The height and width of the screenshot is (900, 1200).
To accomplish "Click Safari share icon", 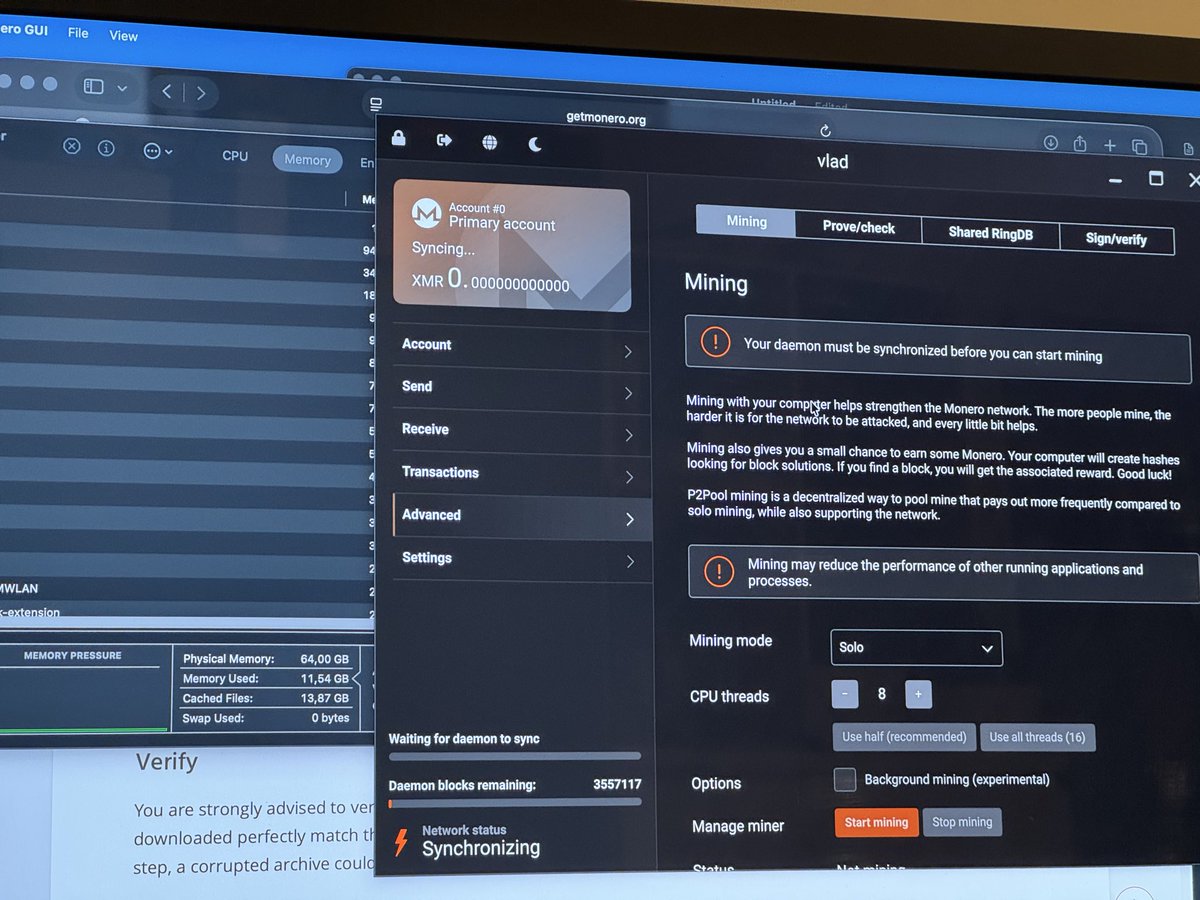I will tap(1080, 144).
